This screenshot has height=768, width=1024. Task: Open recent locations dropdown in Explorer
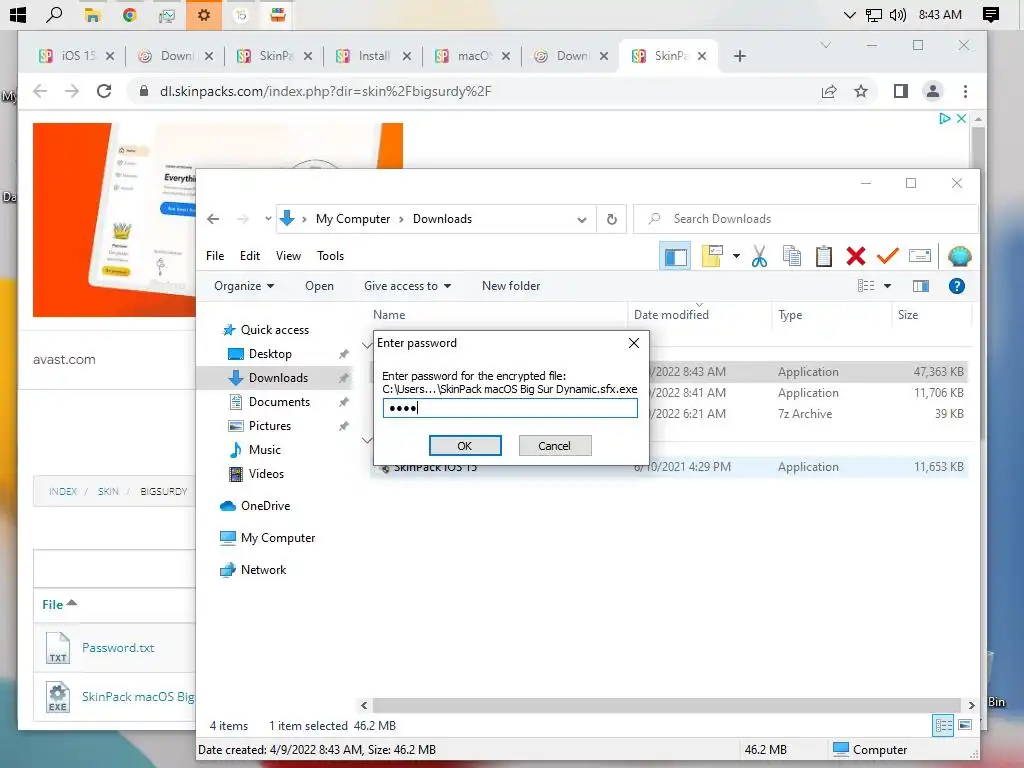[x=268, y=219]
